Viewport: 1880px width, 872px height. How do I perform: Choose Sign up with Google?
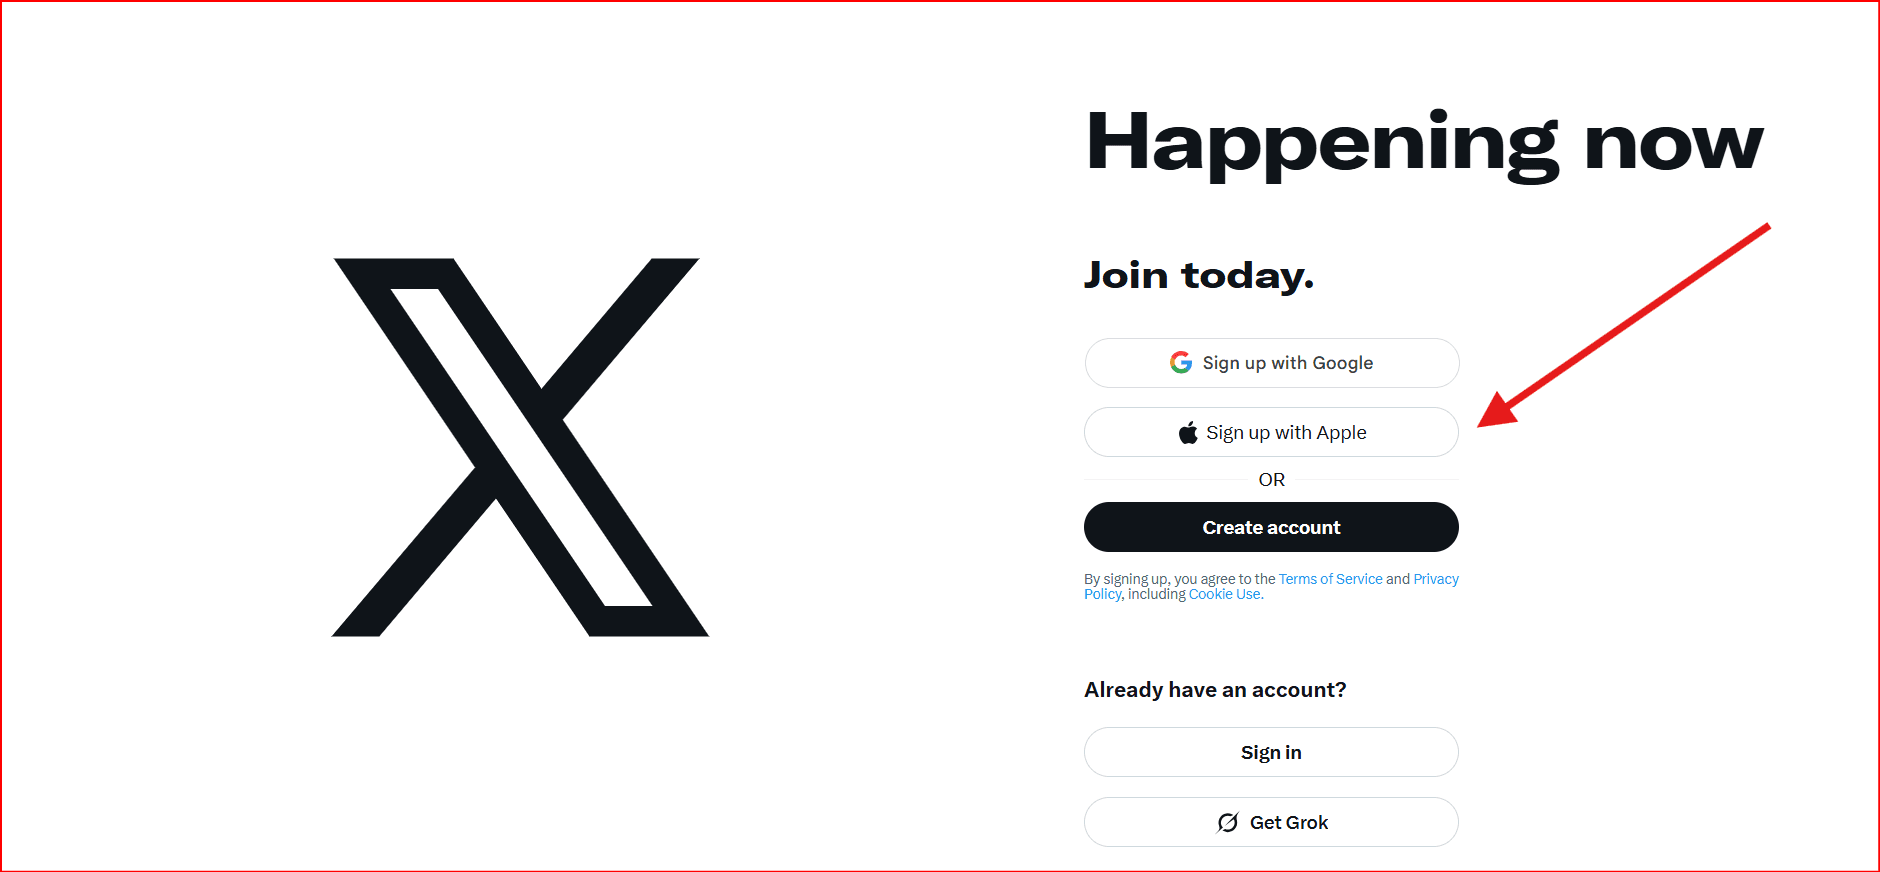pyautogui.click(x=1272, y=363)
